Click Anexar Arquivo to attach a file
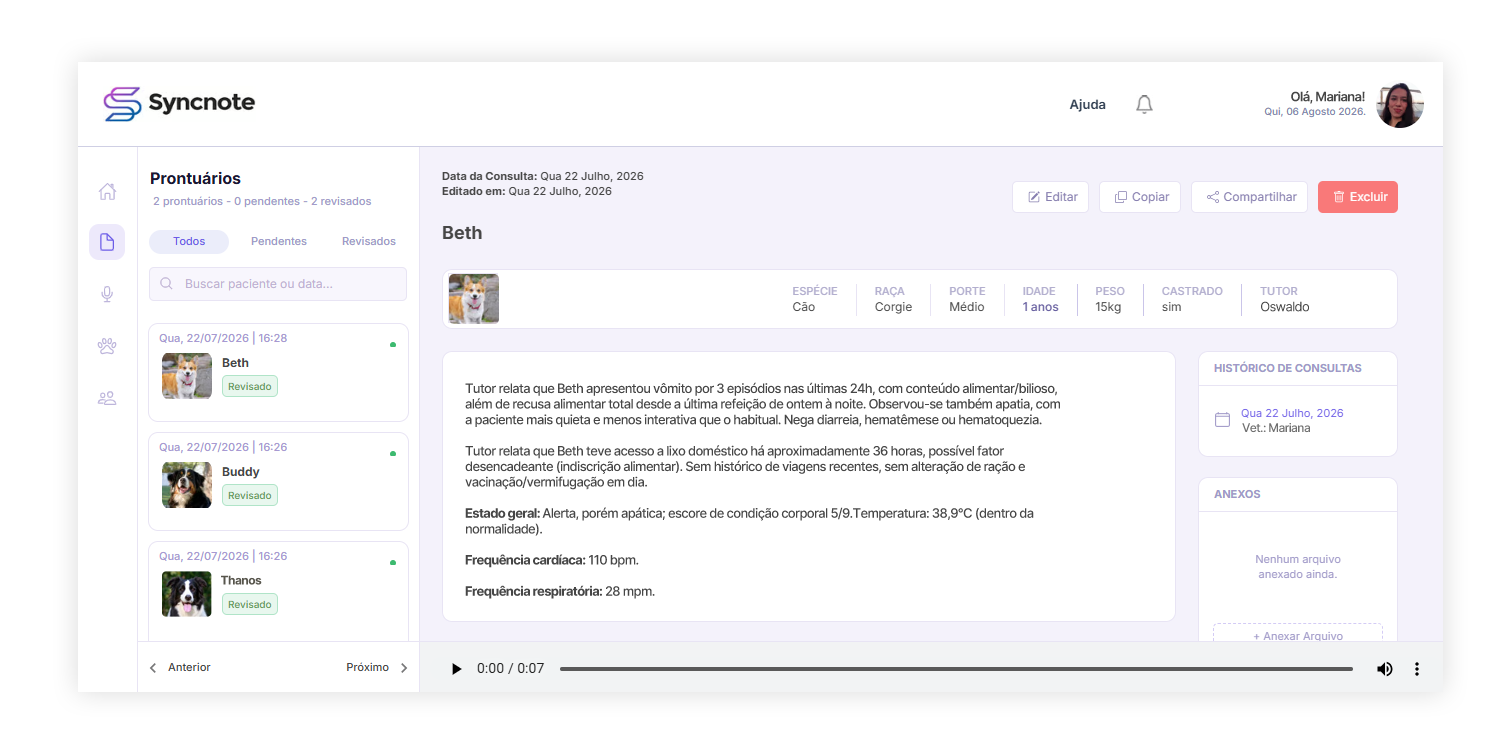Screen dimensions: 1500x749 (x=1298, y=633)
